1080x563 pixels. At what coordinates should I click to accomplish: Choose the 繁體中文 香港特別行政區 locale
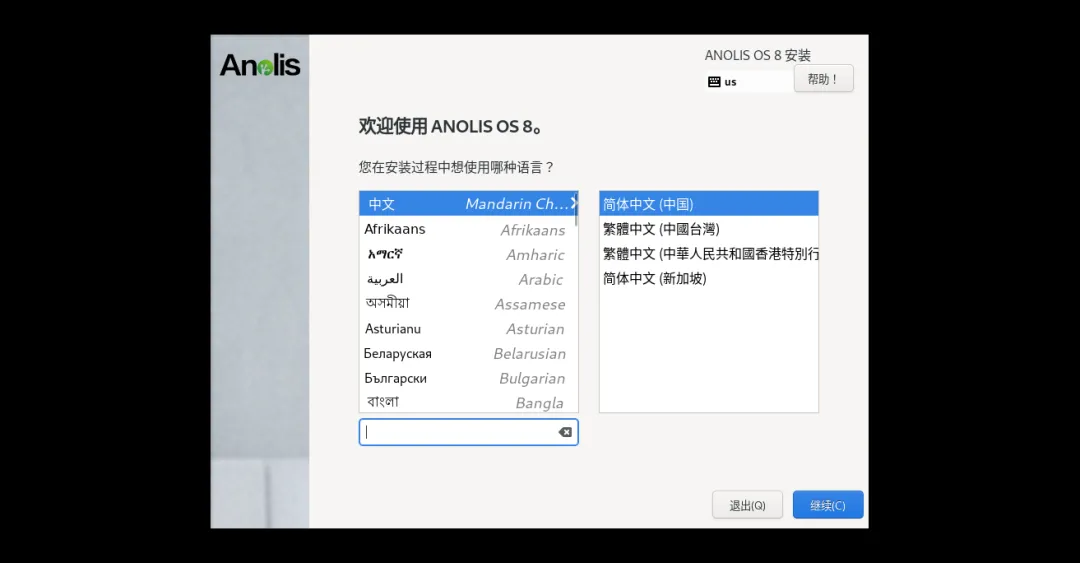[x=709, y=254]
